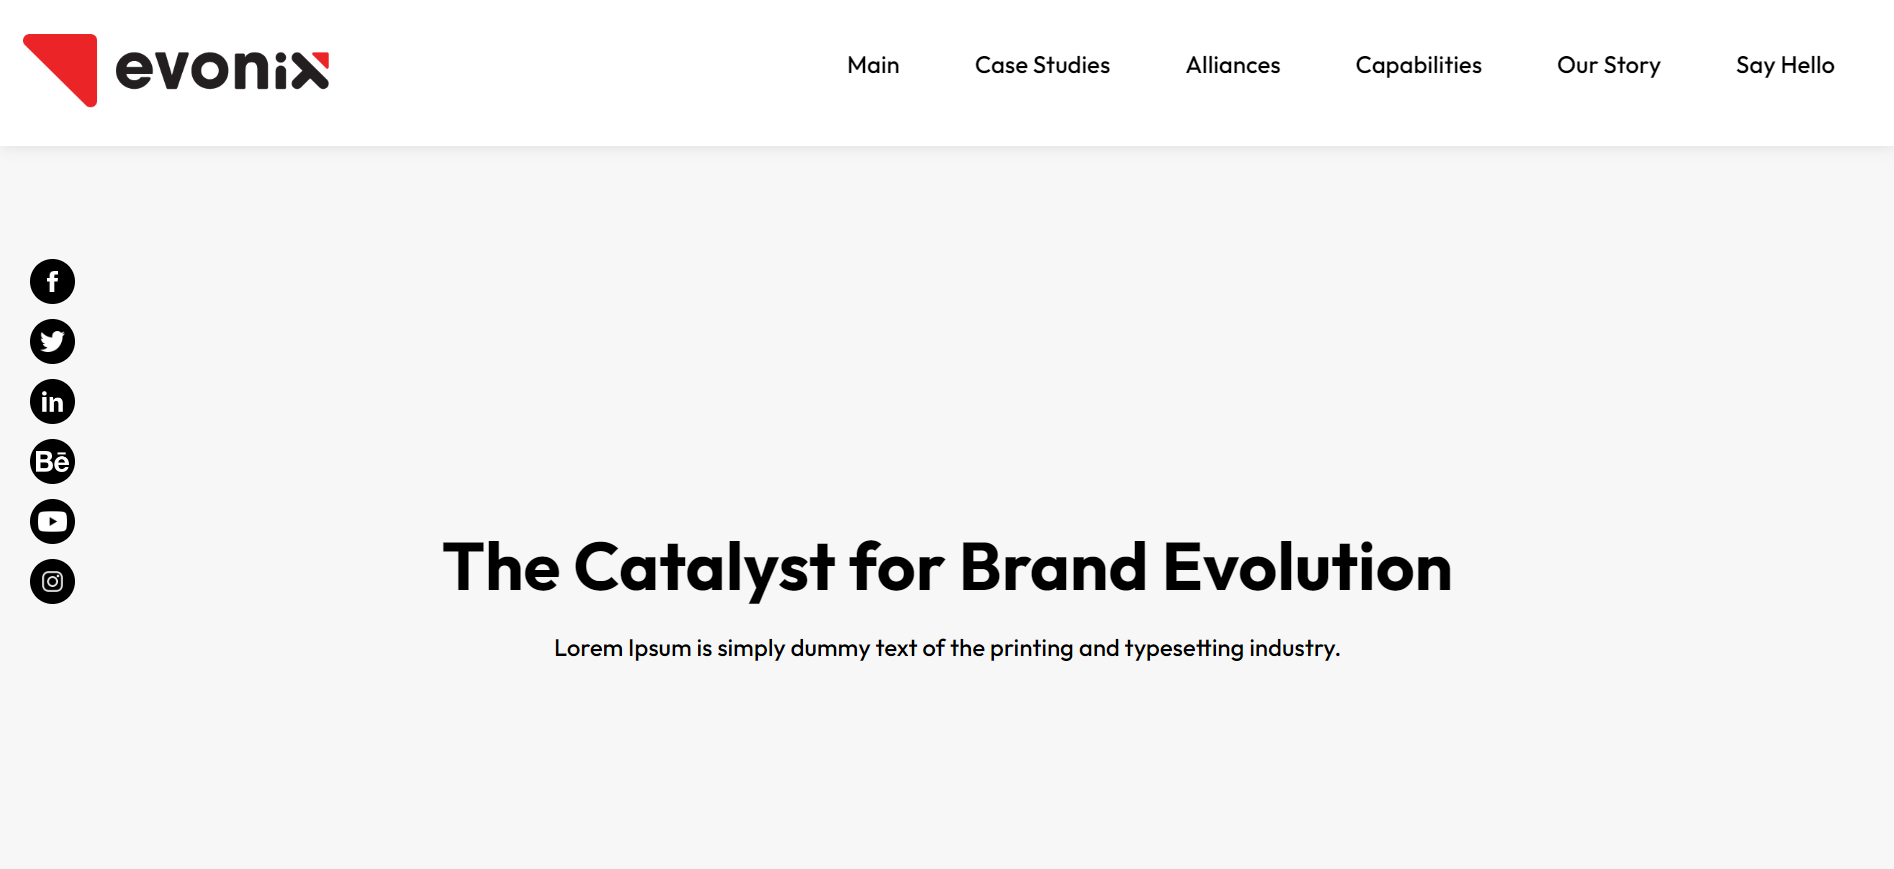
Task: Click the Evonix wordmark text
Action: pos(222,70)
